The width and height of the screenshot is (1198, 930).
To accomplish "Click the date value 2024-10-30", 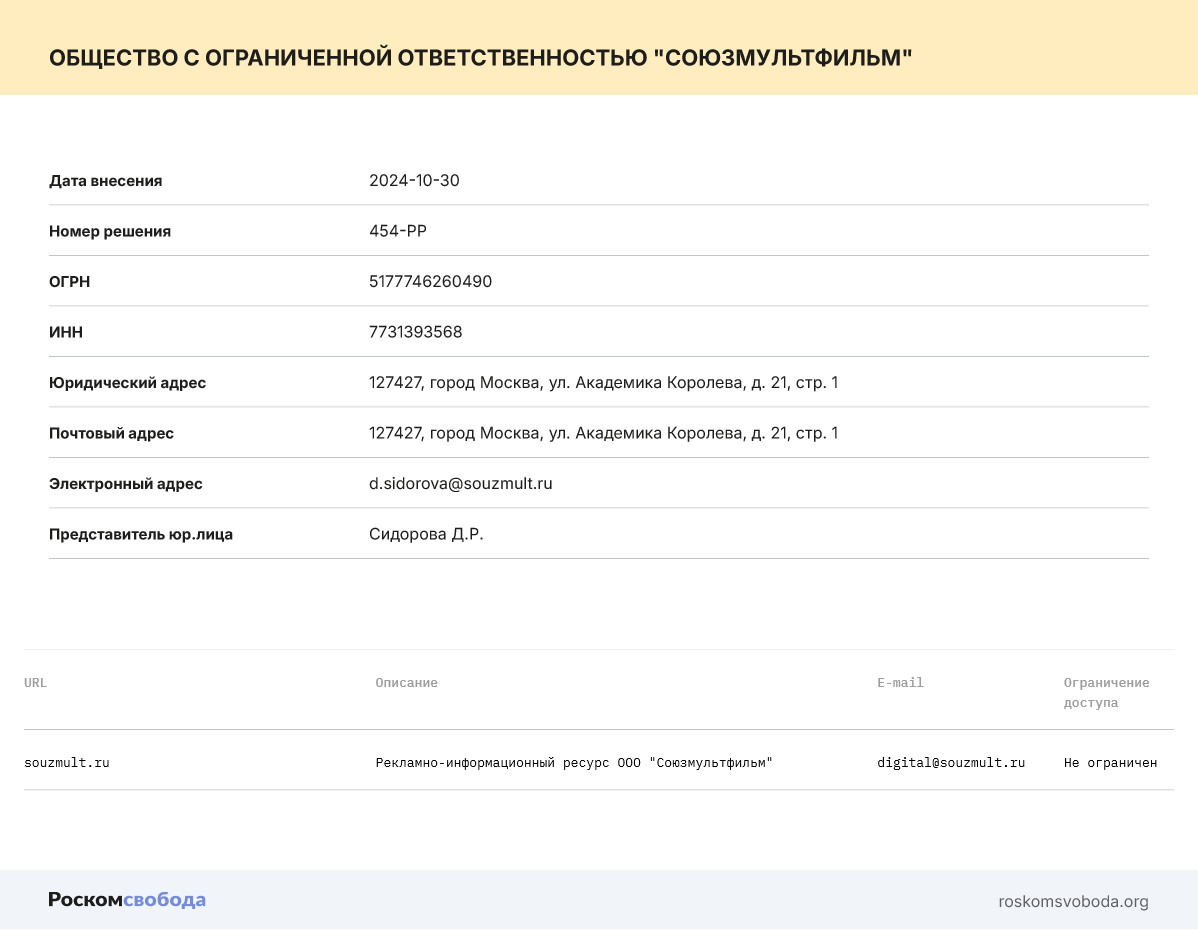I will pos(414,180).
